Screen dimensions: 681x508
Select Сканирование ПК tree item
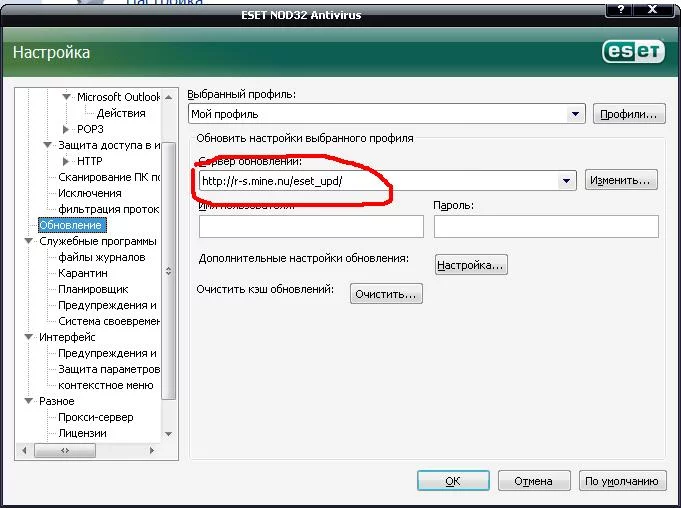(109, 177)
